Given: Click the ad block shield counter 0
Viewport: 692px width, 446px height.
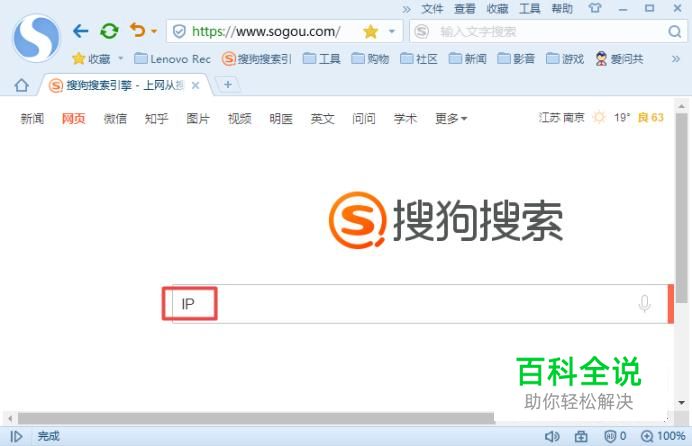Looking at the screenshot, I should tap(615, 436).
